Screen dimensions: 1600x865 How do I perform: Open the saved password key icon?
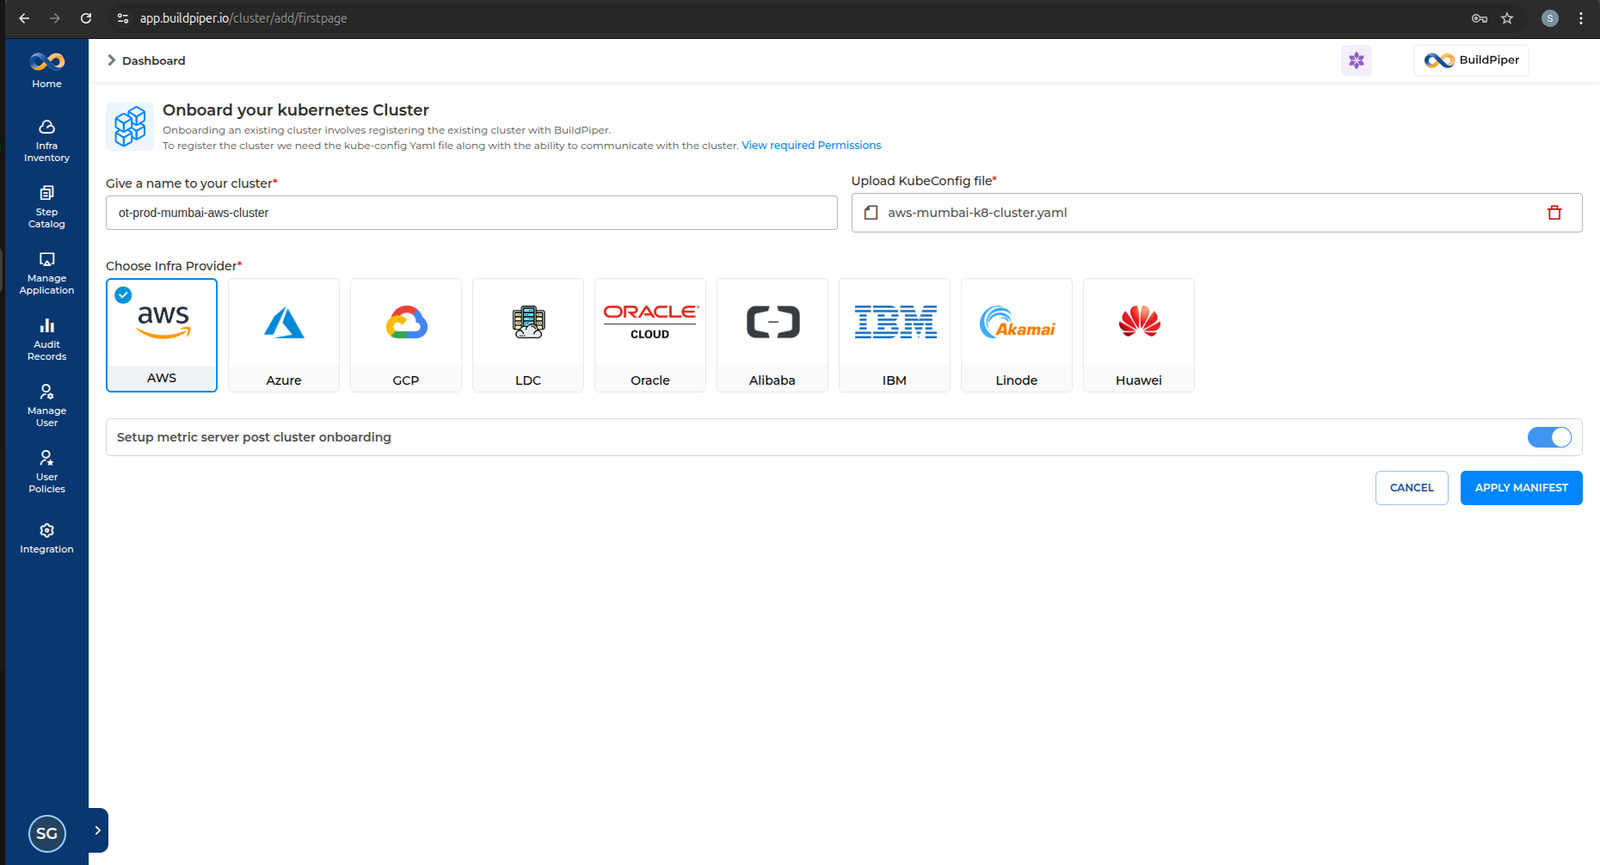[x=1479, y=18]
